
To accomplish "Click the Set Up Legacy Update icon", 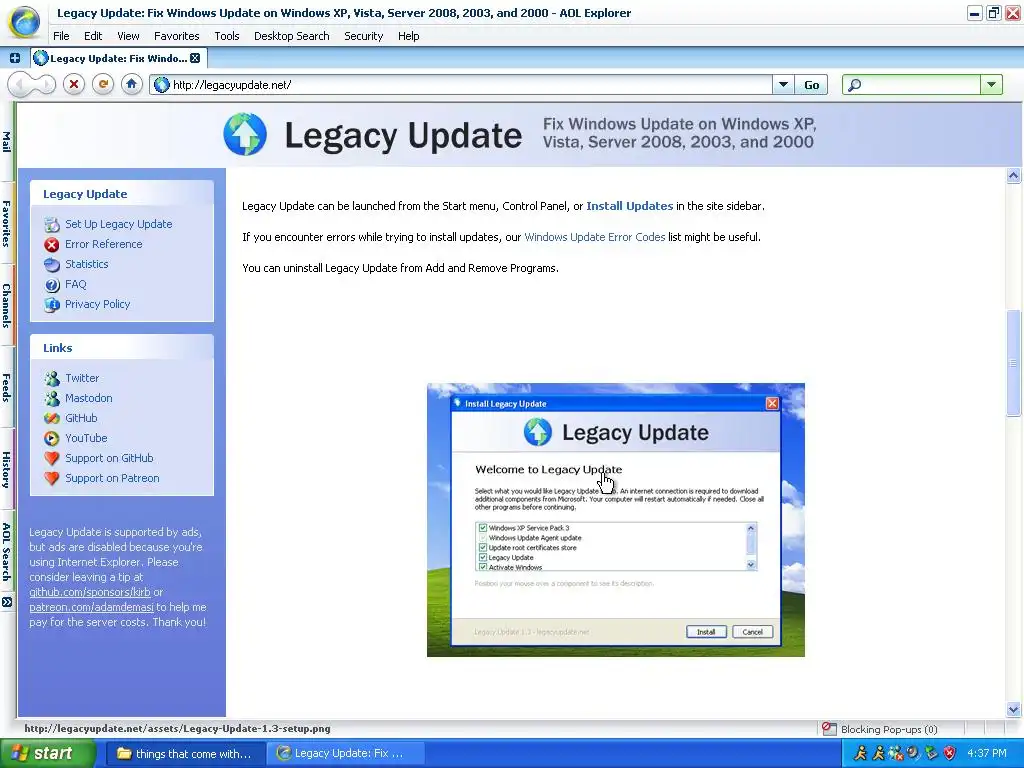I will pos(52,225).
